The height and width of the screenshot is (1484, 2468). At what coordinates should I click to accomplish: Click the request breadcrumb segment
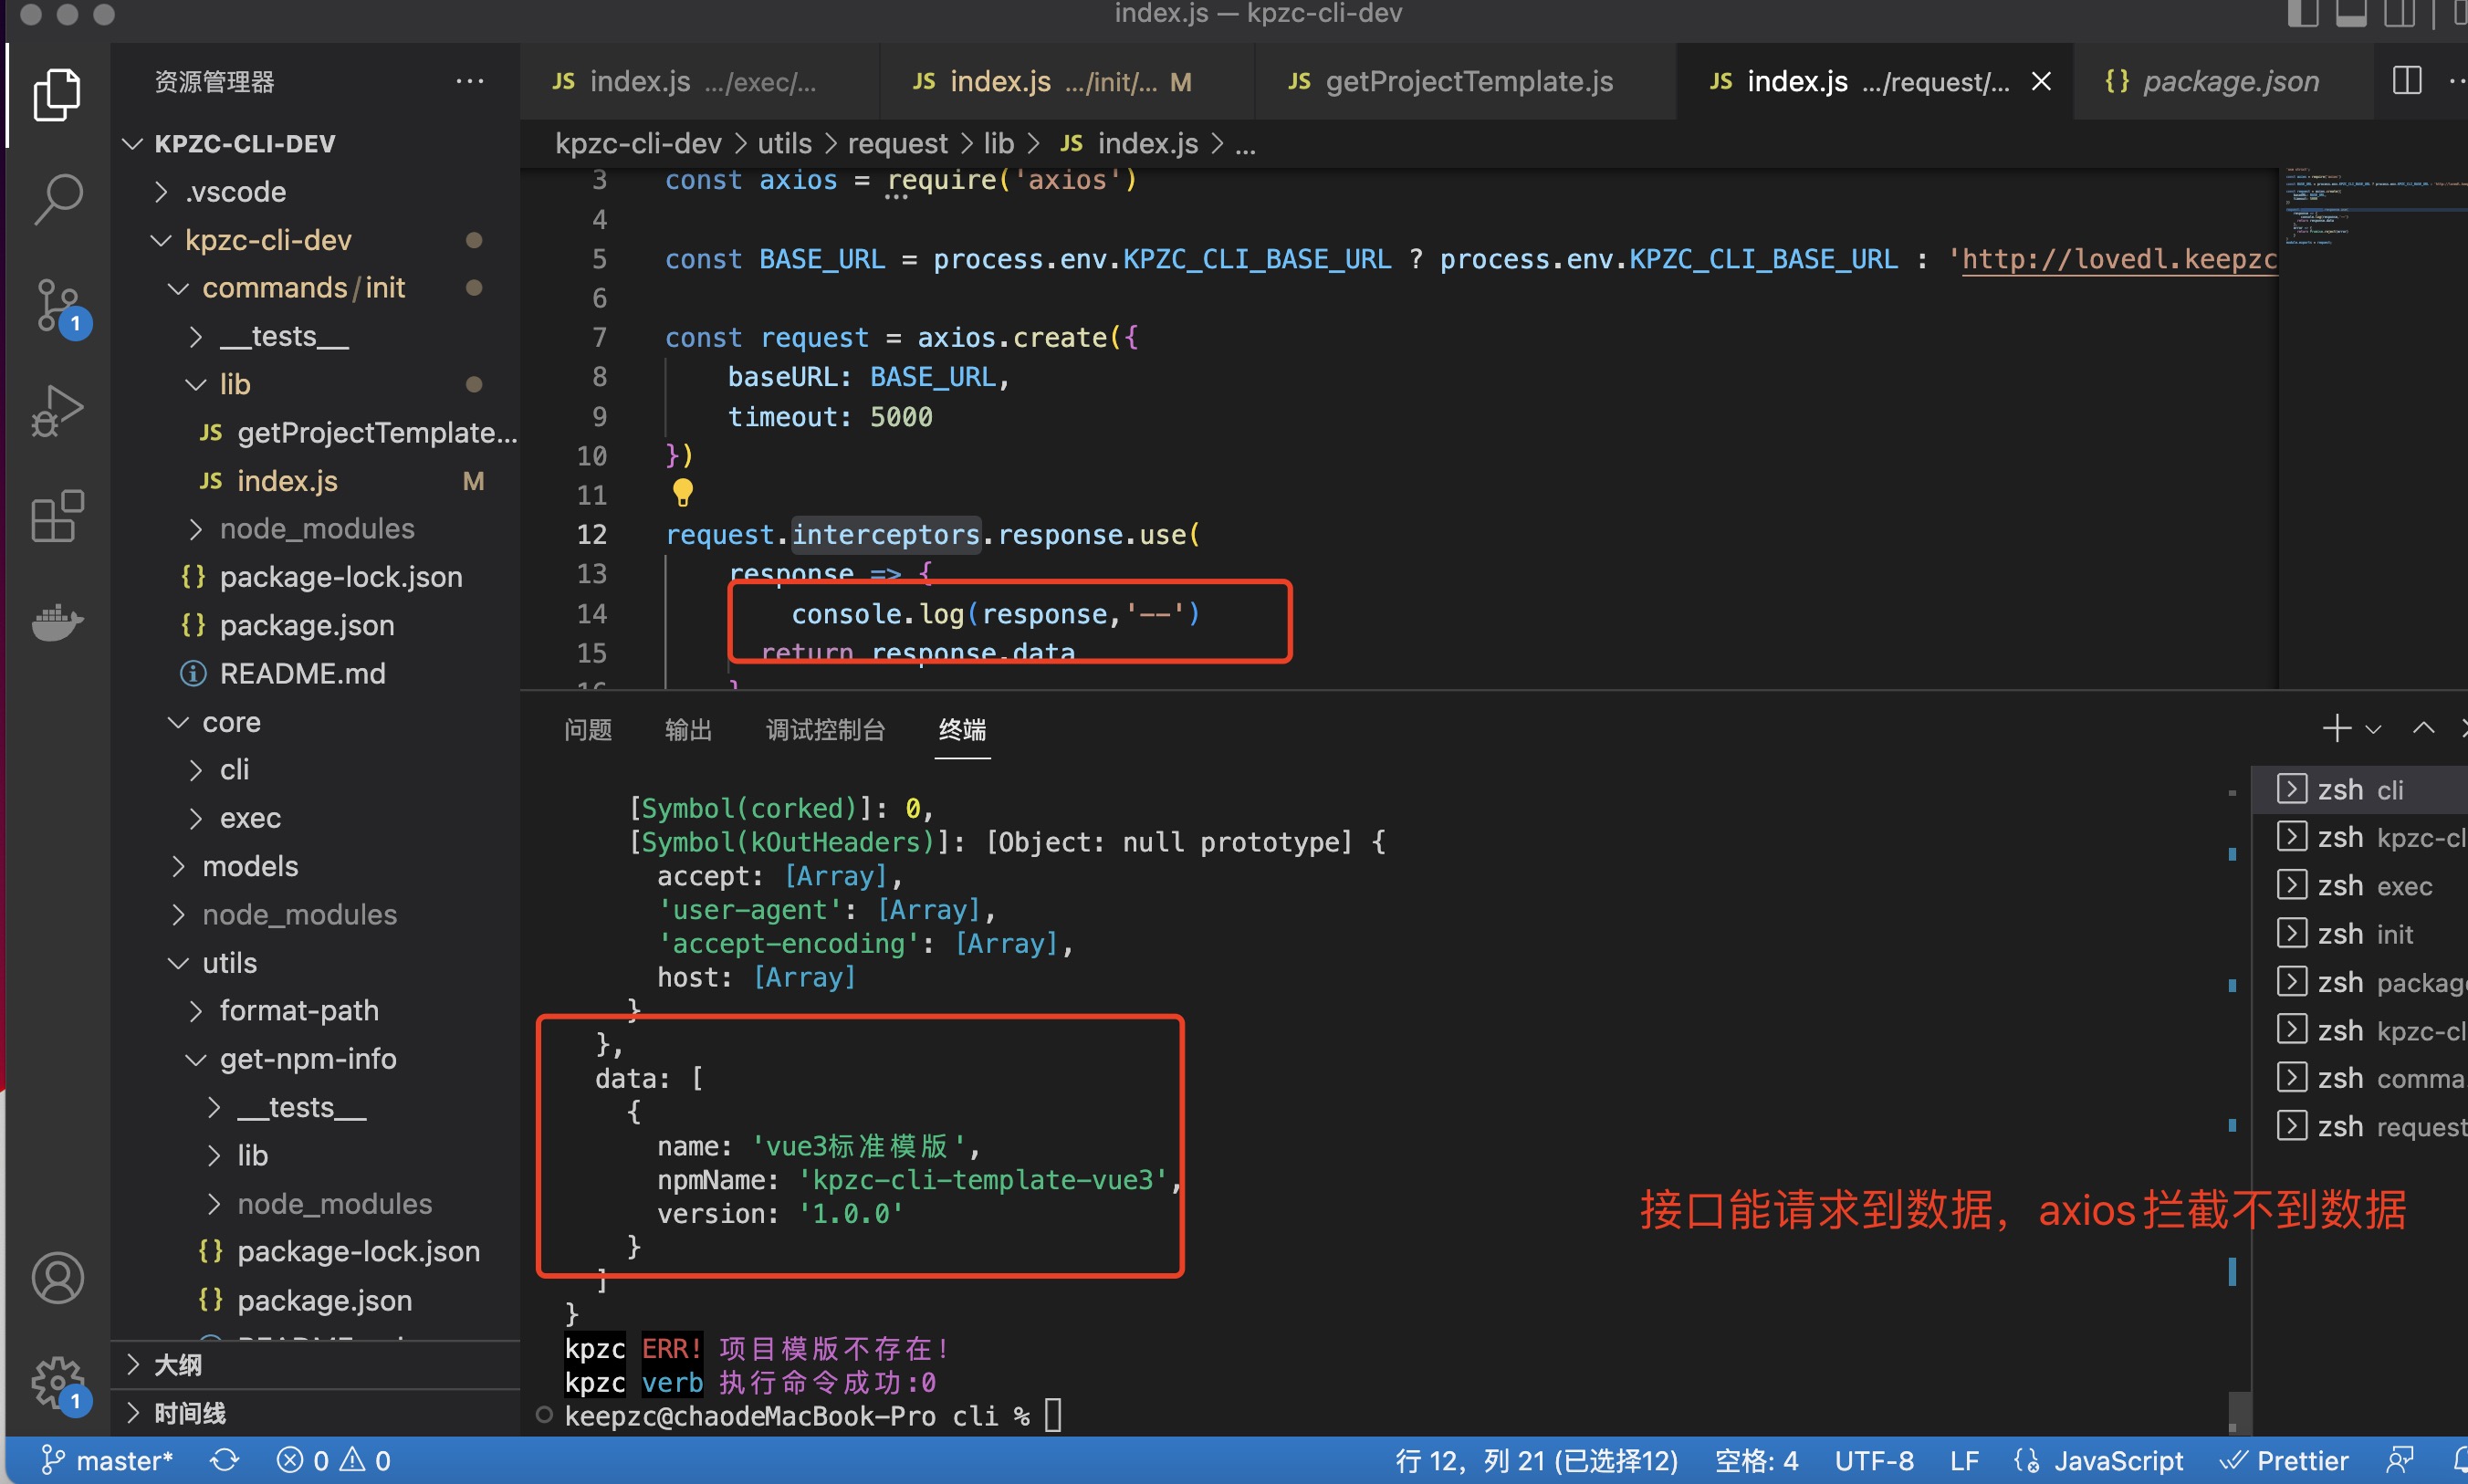[x=897, y=143]
